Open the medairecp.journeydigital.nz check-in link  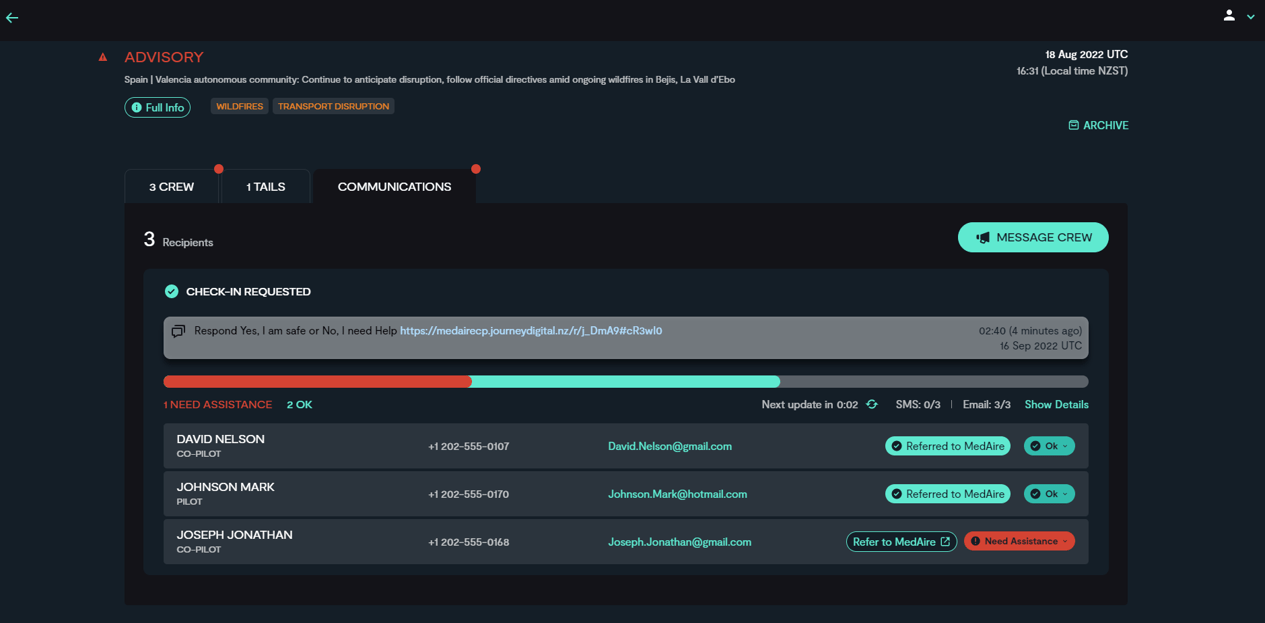(x=531, y=330)
